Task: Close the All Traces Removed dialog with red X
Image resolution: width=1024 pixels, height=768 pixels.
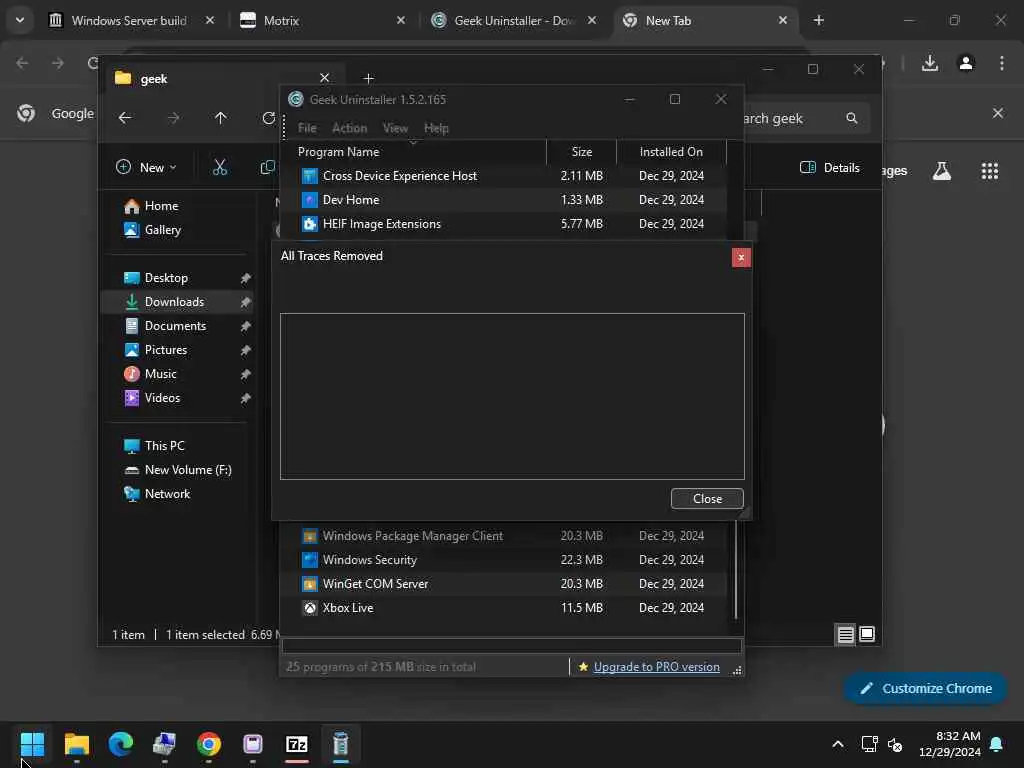Action: point(741,257)
